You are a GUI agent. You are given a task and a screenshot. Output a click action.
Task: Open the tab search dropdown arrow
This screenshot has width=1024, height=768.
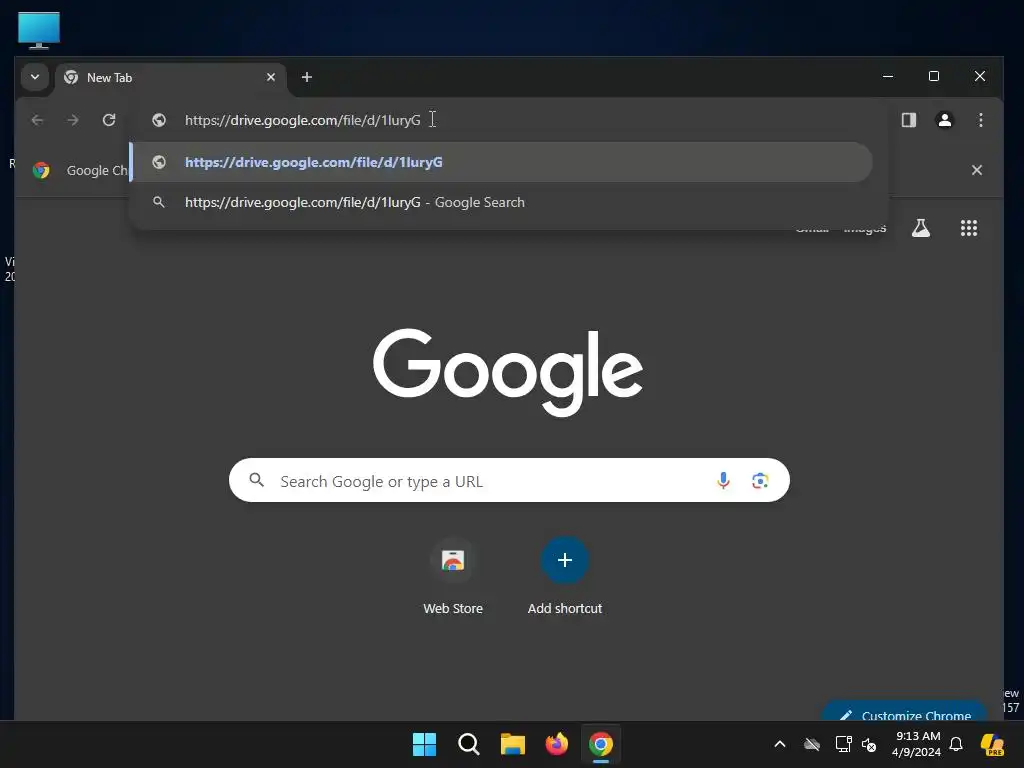coord(35,77)
